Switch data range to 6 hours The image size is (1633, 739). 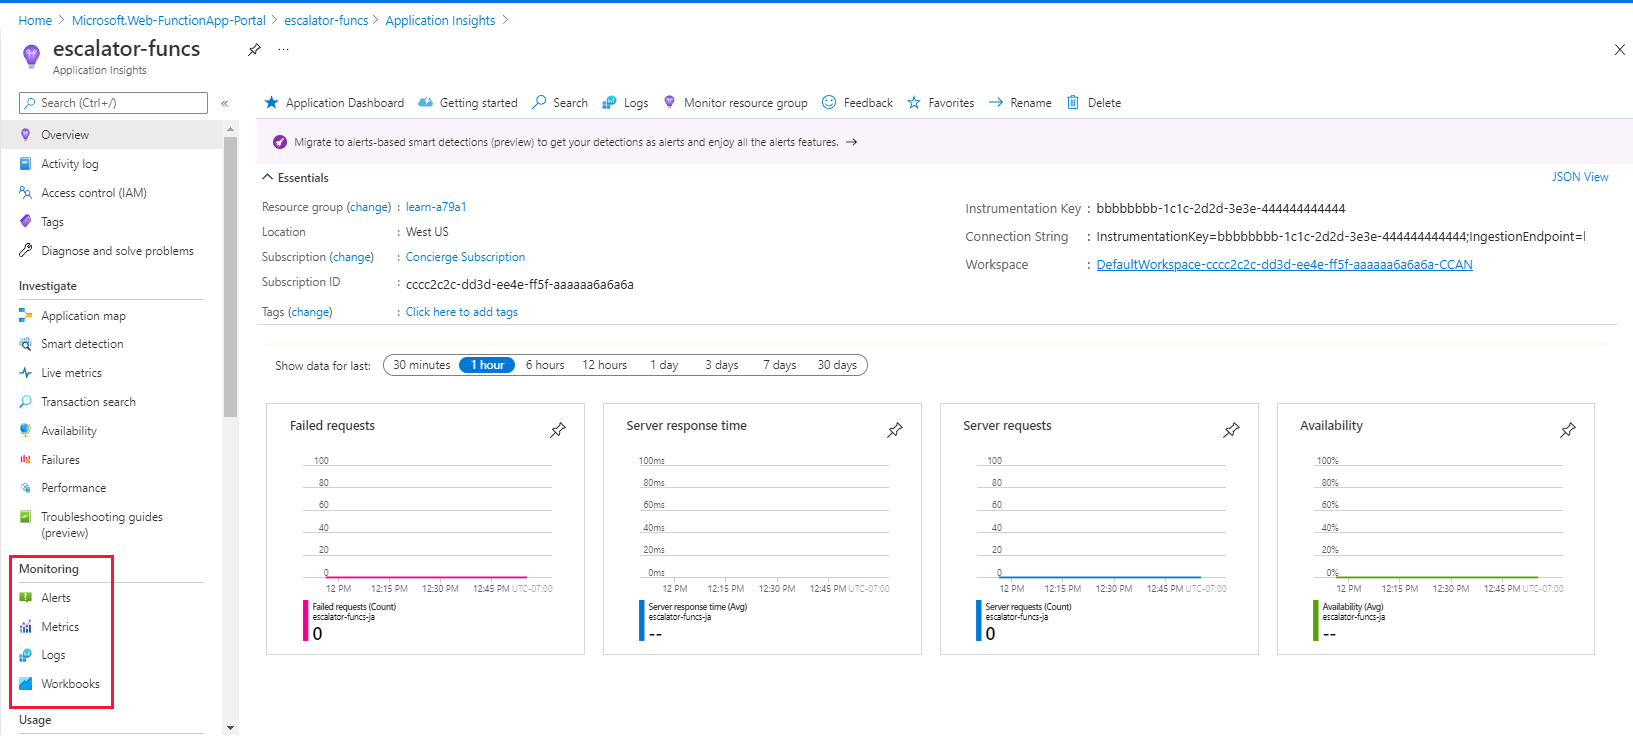tap(545, 365)
